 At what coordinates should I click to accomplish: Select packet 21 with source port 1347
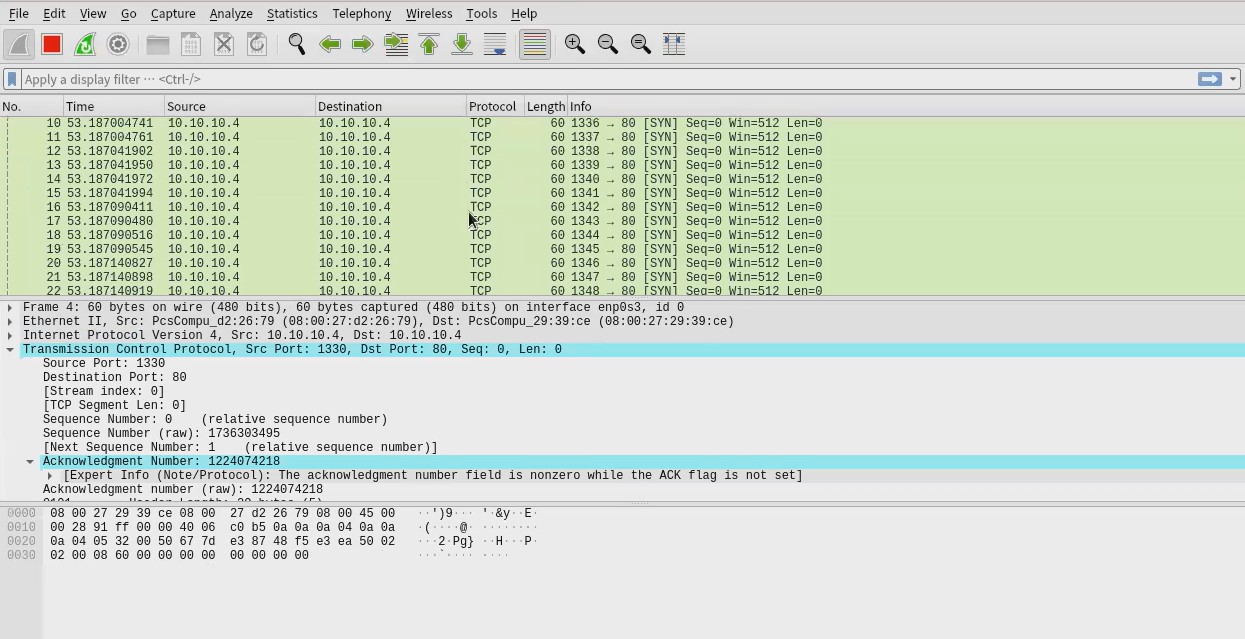click(622, 277)
